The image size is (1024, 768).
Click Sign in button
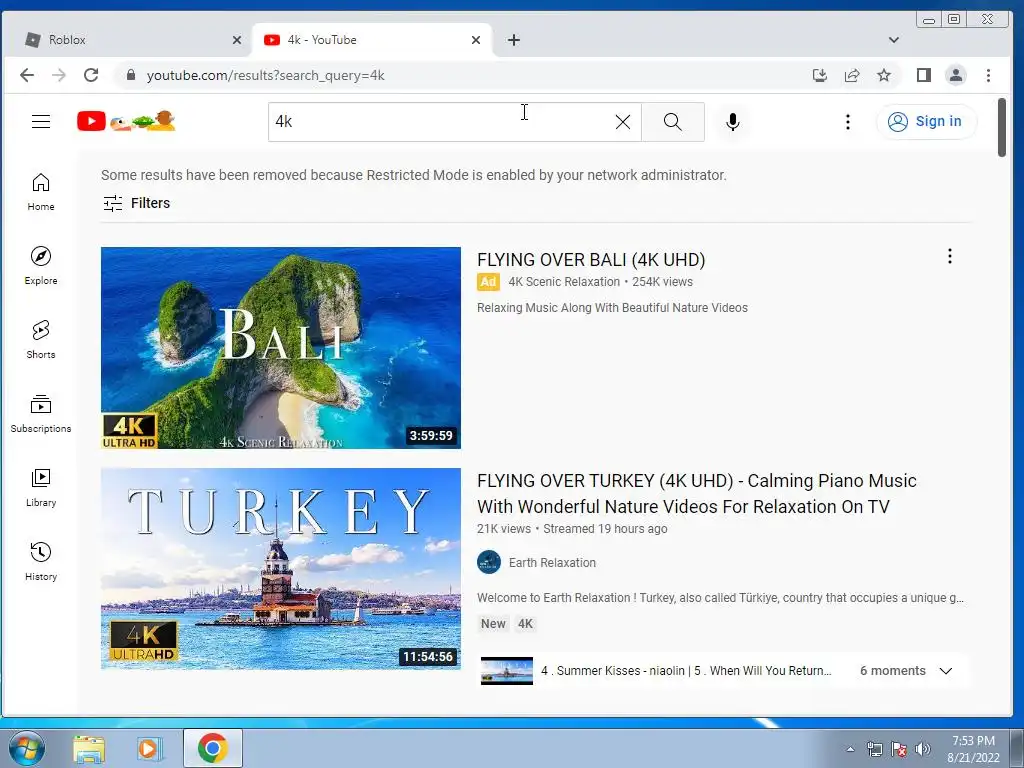926,121
